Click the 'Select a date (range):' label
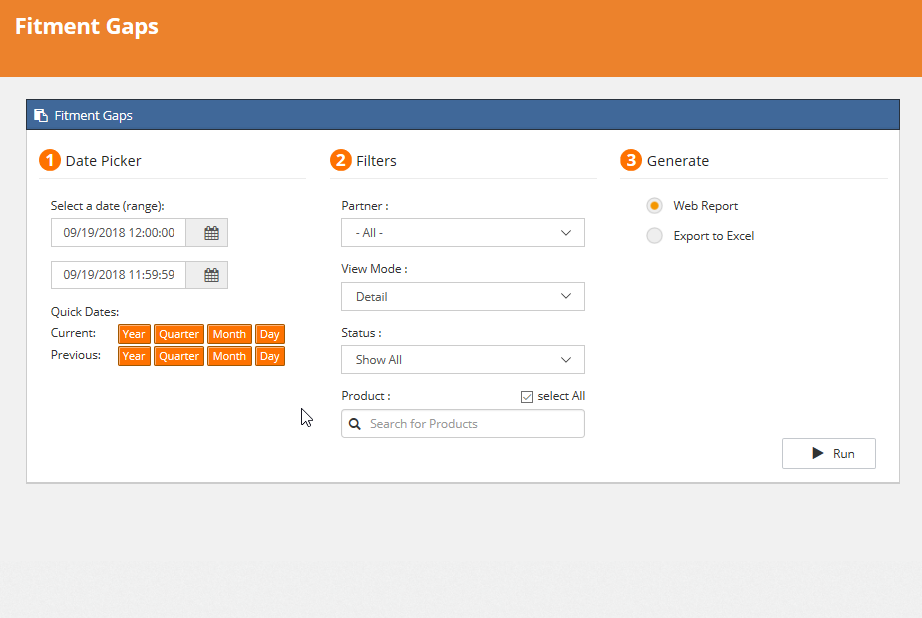The image size is (922, 618). tap(108, 206)
